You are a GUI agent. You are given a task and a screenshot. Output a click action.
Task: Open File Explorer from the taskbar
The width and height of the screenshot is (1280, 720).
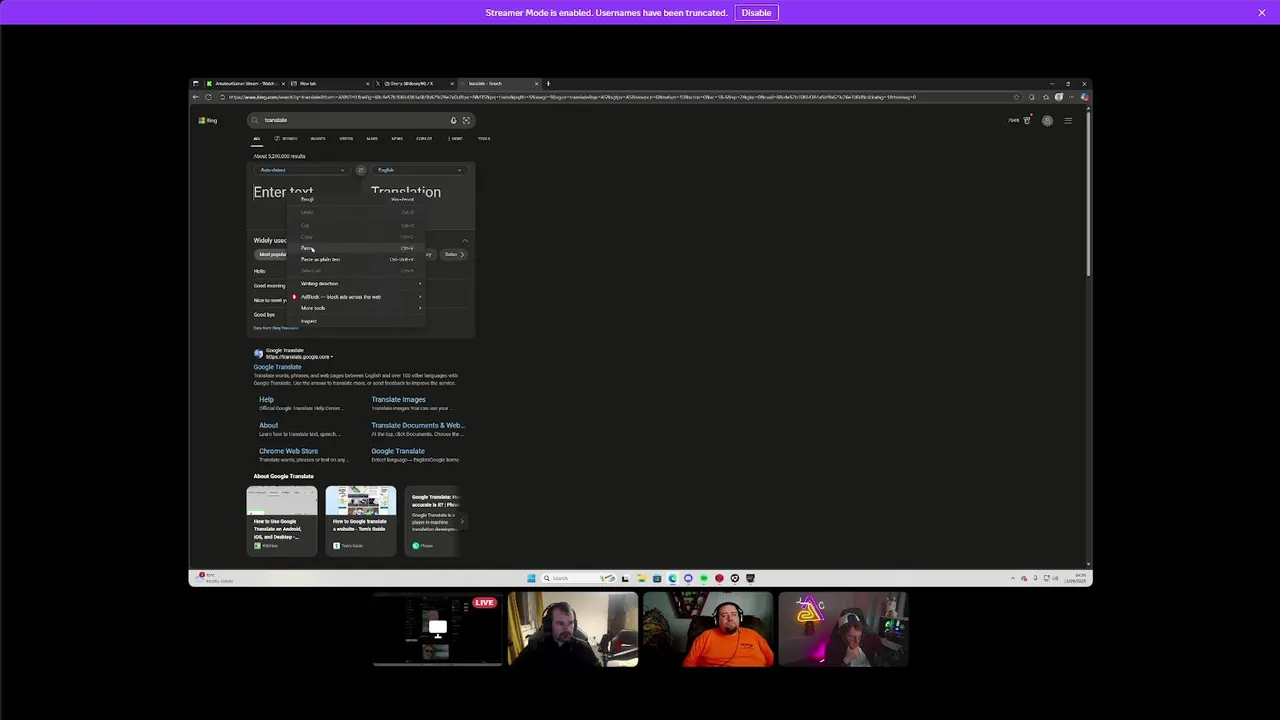(641, 578)
